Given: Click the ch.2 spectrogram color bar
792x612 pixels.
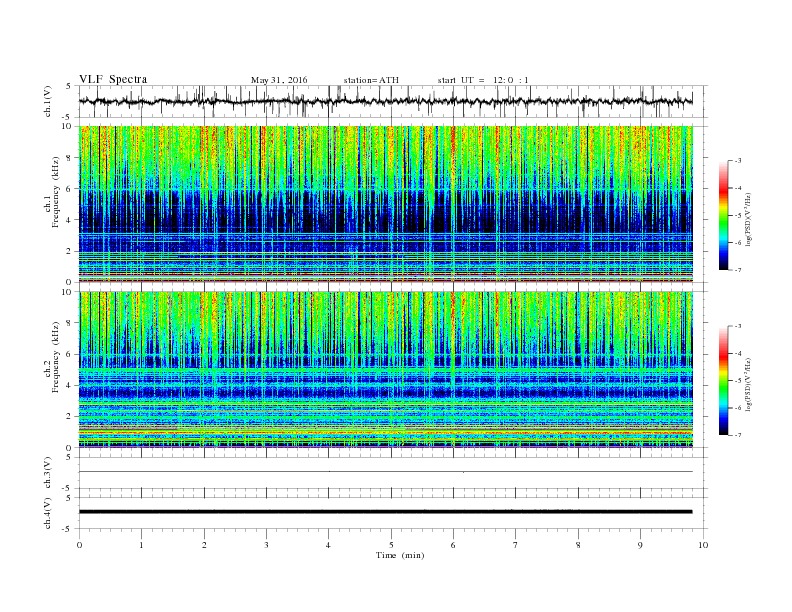Looking at the screenshot, I should pos(723,380).
